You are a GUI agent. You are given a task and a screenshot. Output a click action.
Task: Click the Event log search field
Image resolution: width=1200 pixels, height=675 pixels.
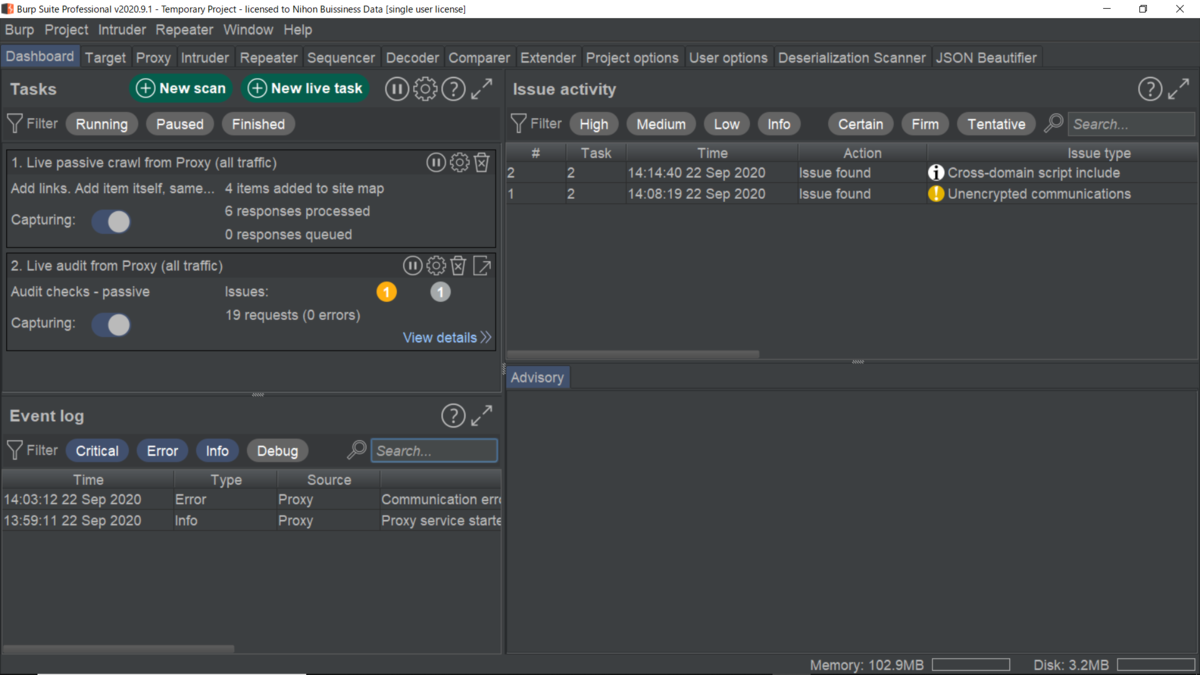434,451
